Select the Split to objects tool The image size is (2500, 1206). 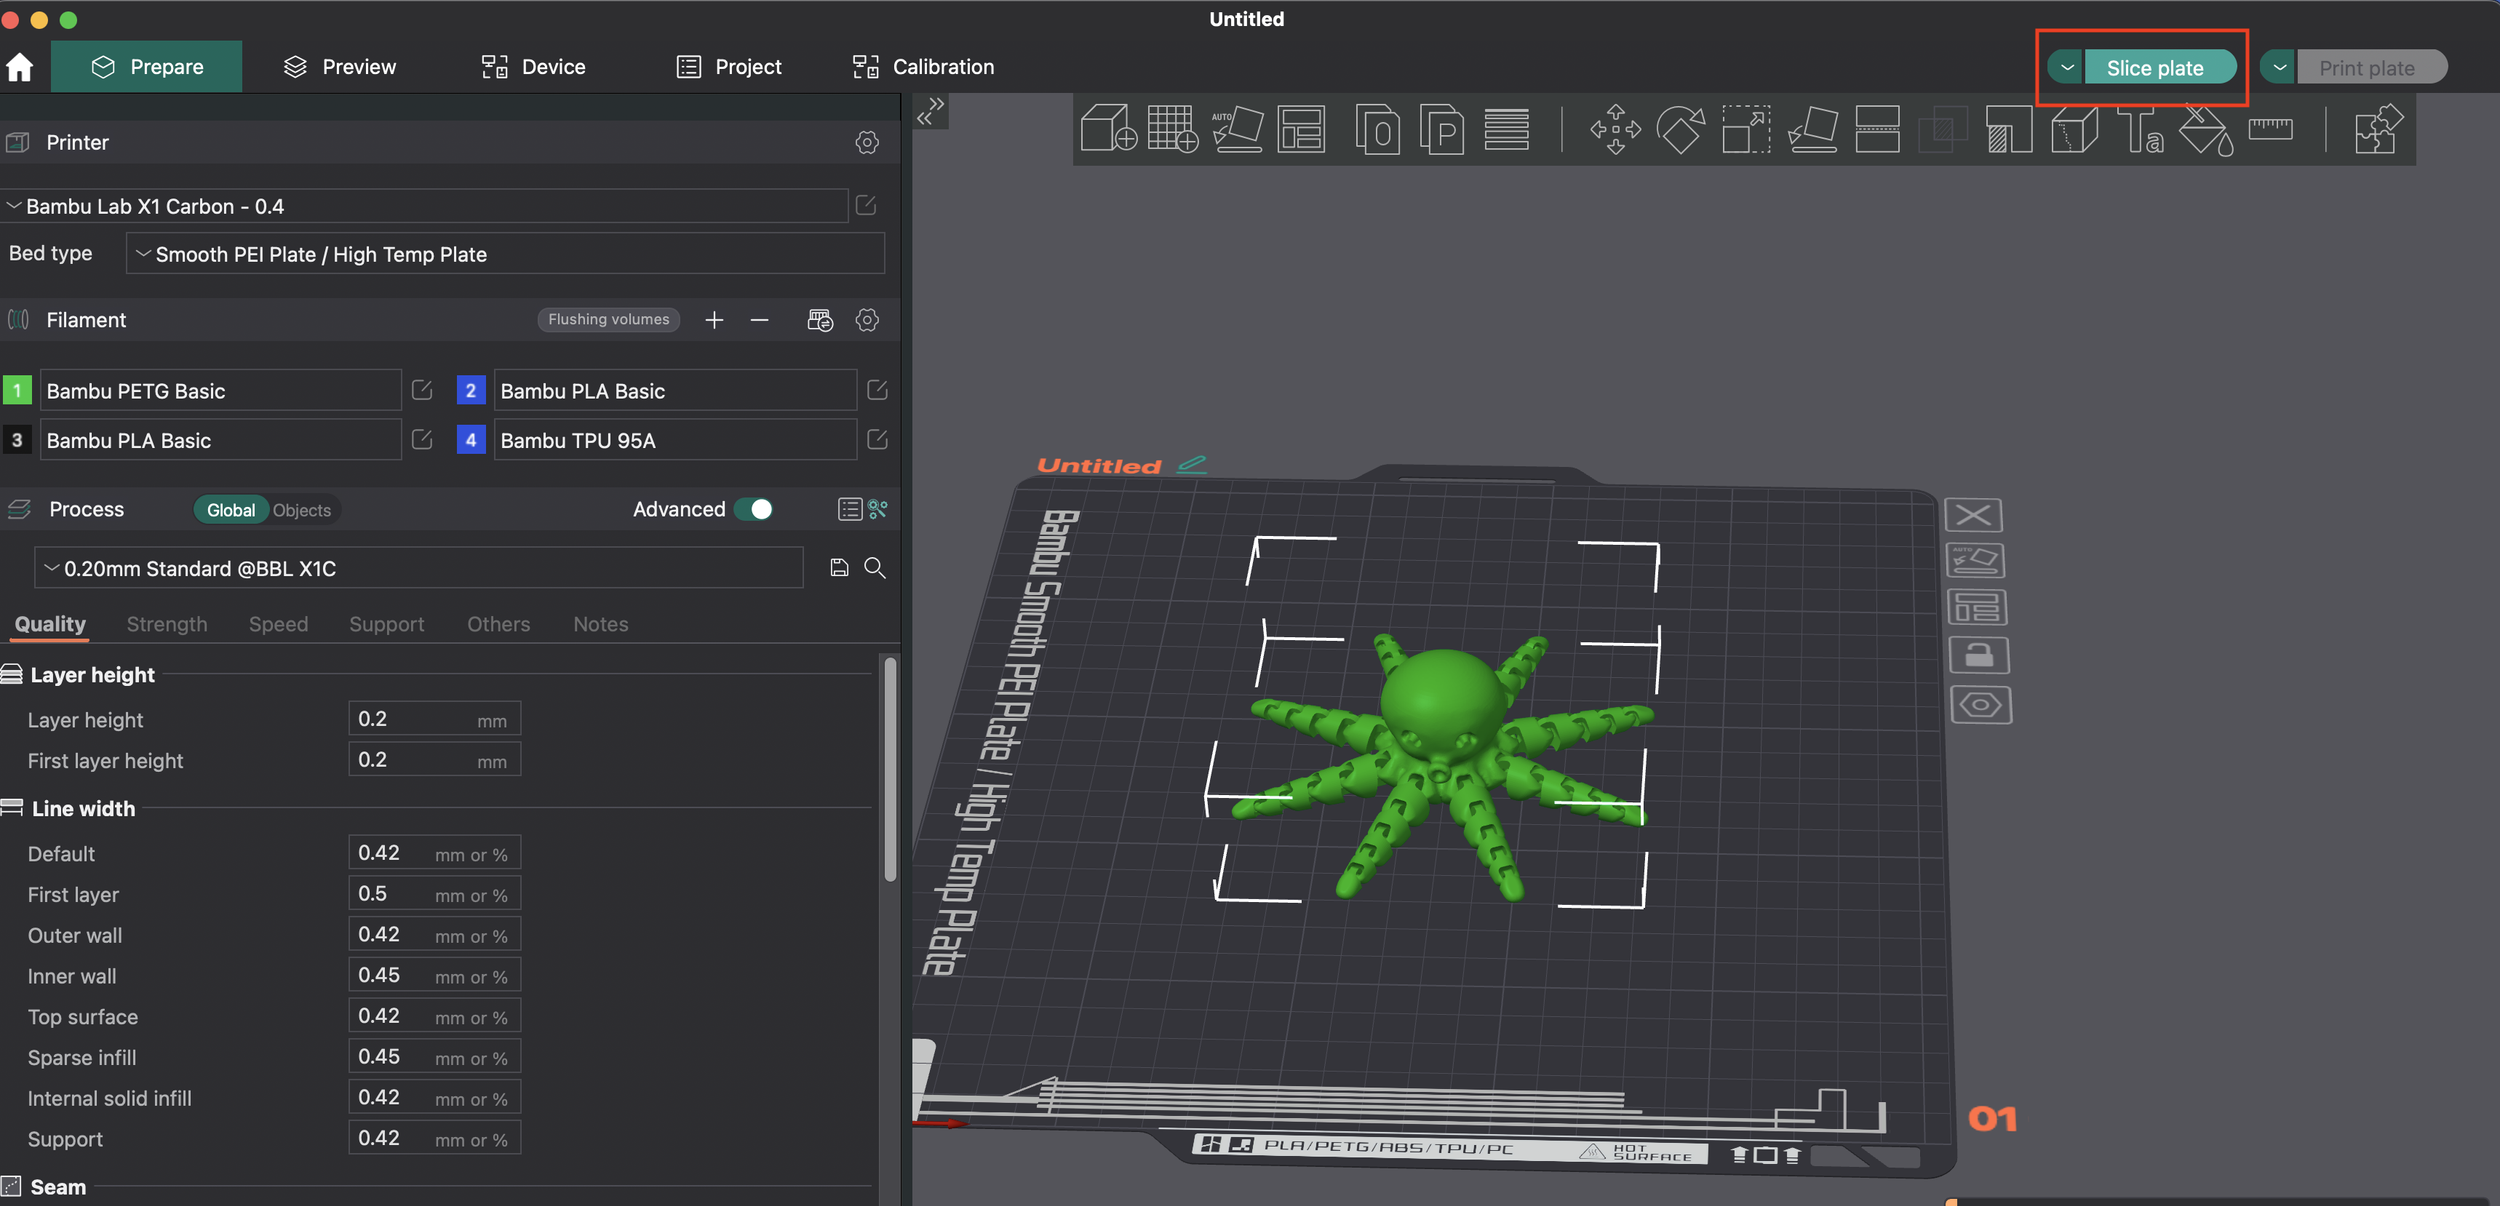tap(1377, 129)
